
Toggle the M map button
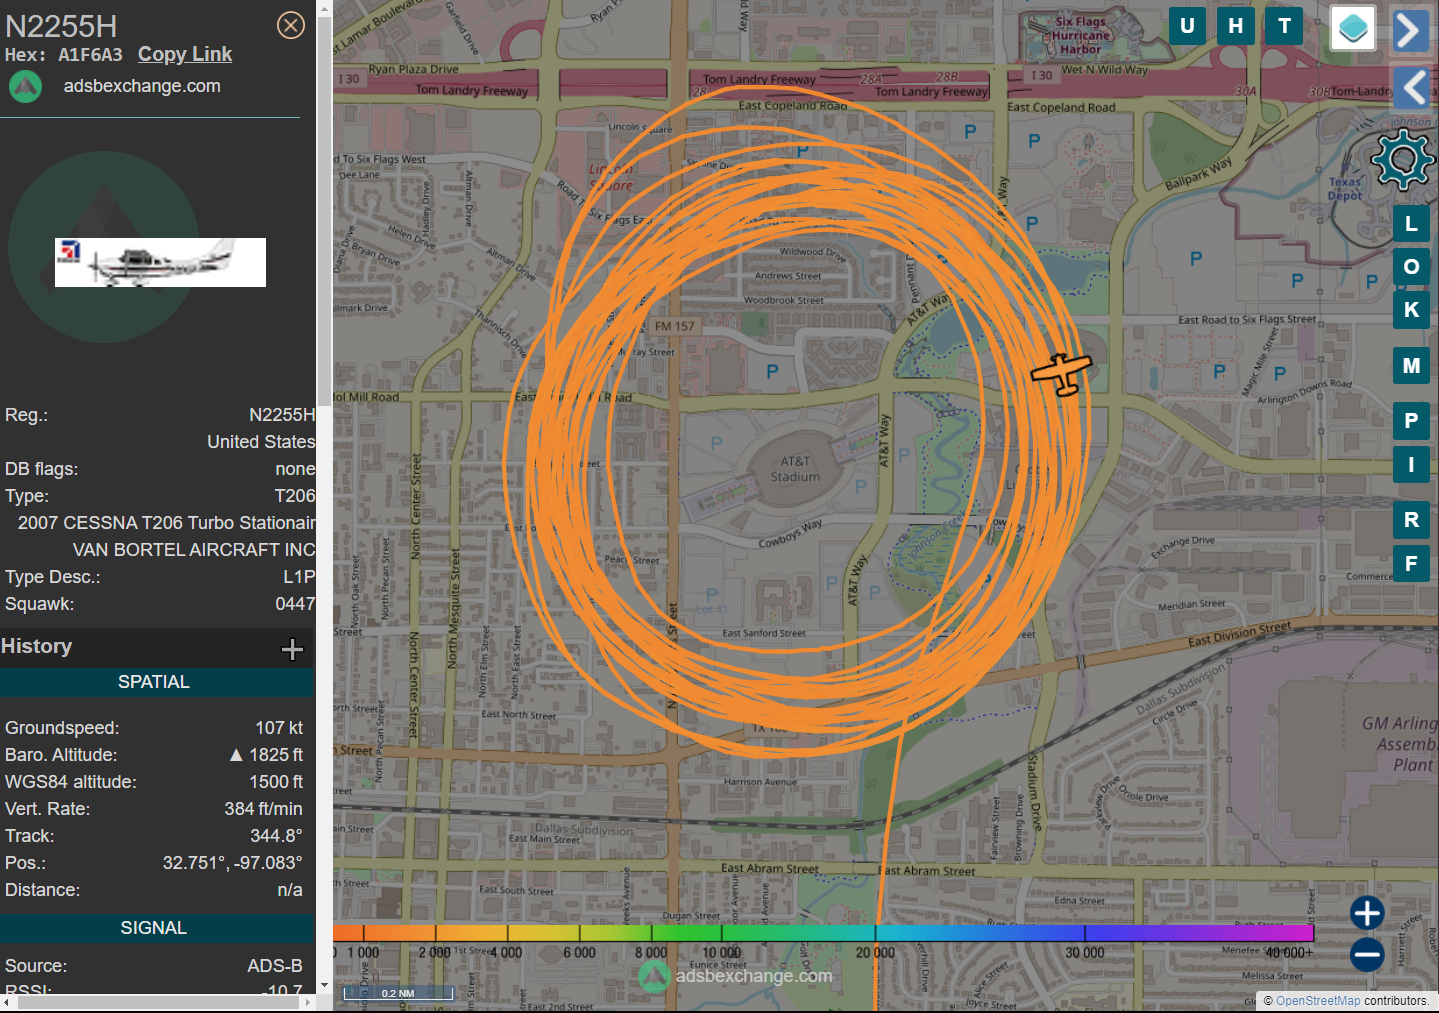tap(1411, 366)
